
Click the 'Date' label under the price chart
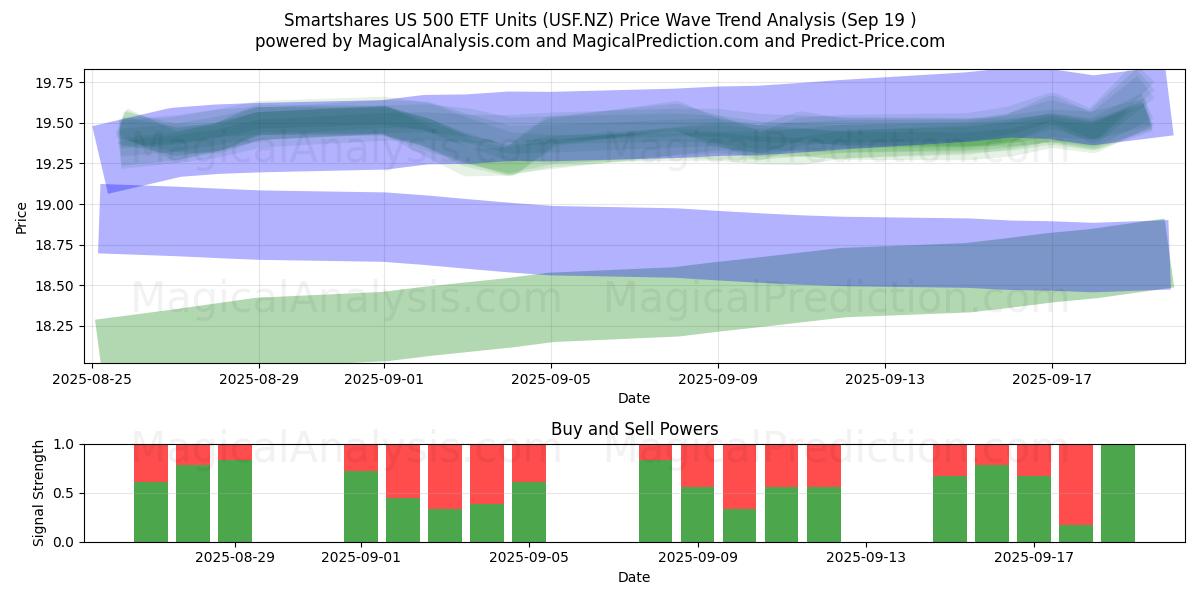[x=634, y=398]
